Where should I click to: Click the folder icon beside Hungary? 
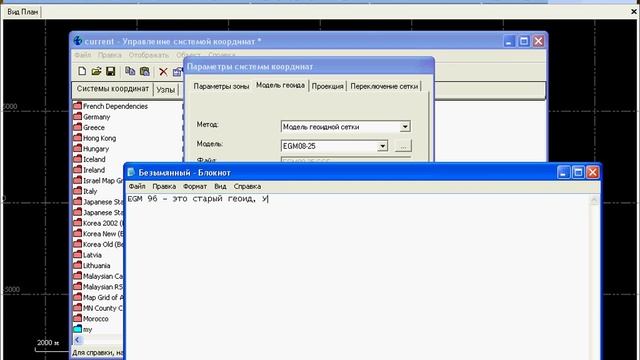(x=78, y=148)
